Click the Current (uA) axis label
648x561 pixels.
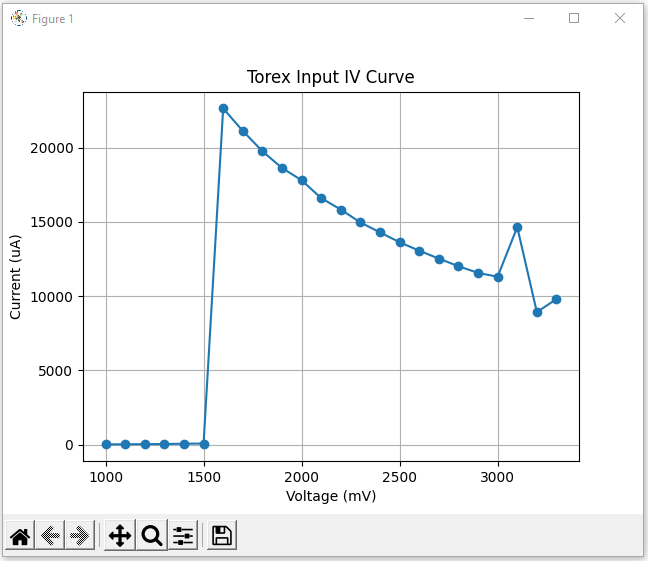15,277
